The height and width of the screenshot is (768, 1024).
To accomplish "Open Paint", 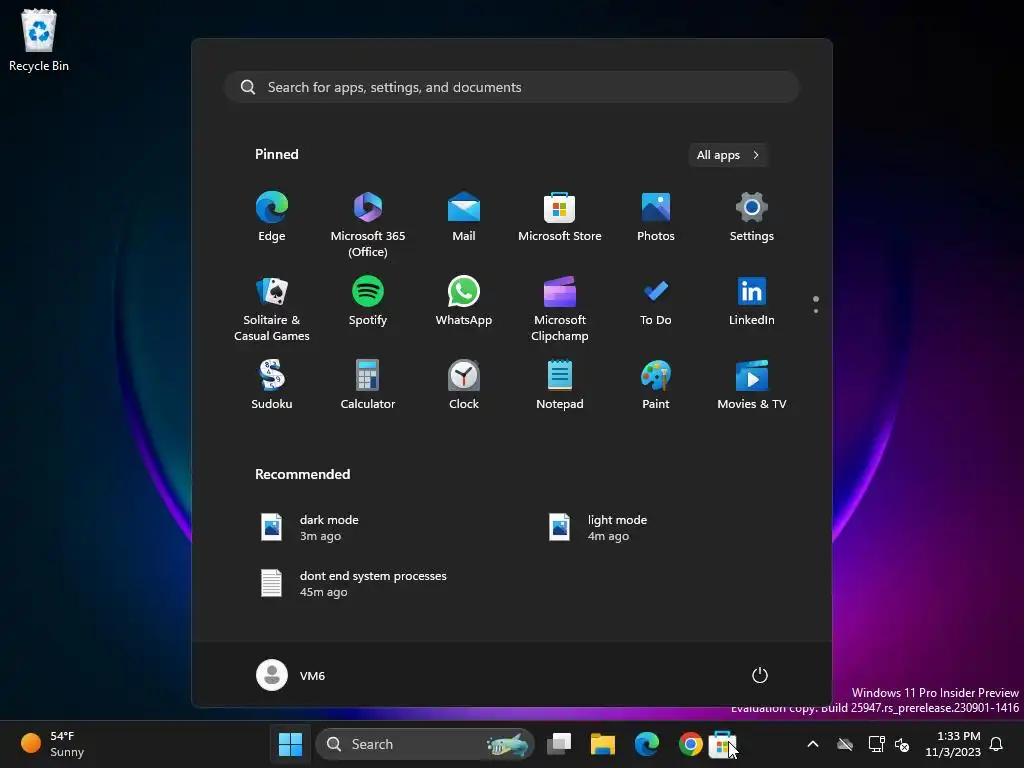I will coord(656,385).
